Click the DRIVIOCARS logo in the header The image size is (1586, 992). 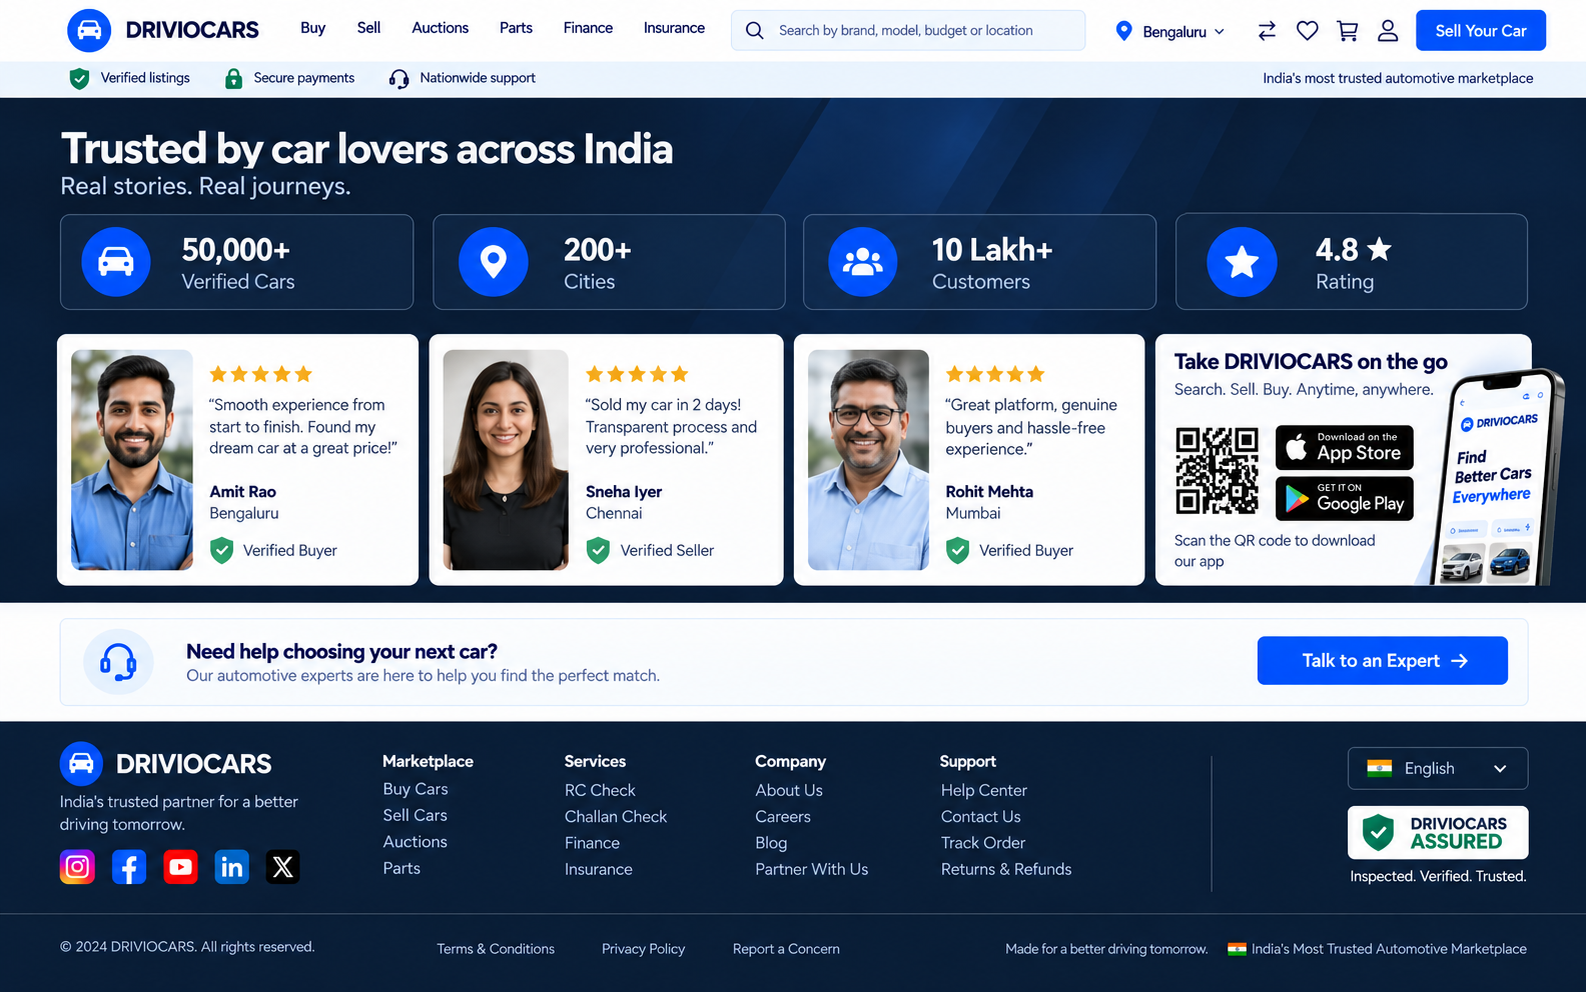click(x=163, y=30)
